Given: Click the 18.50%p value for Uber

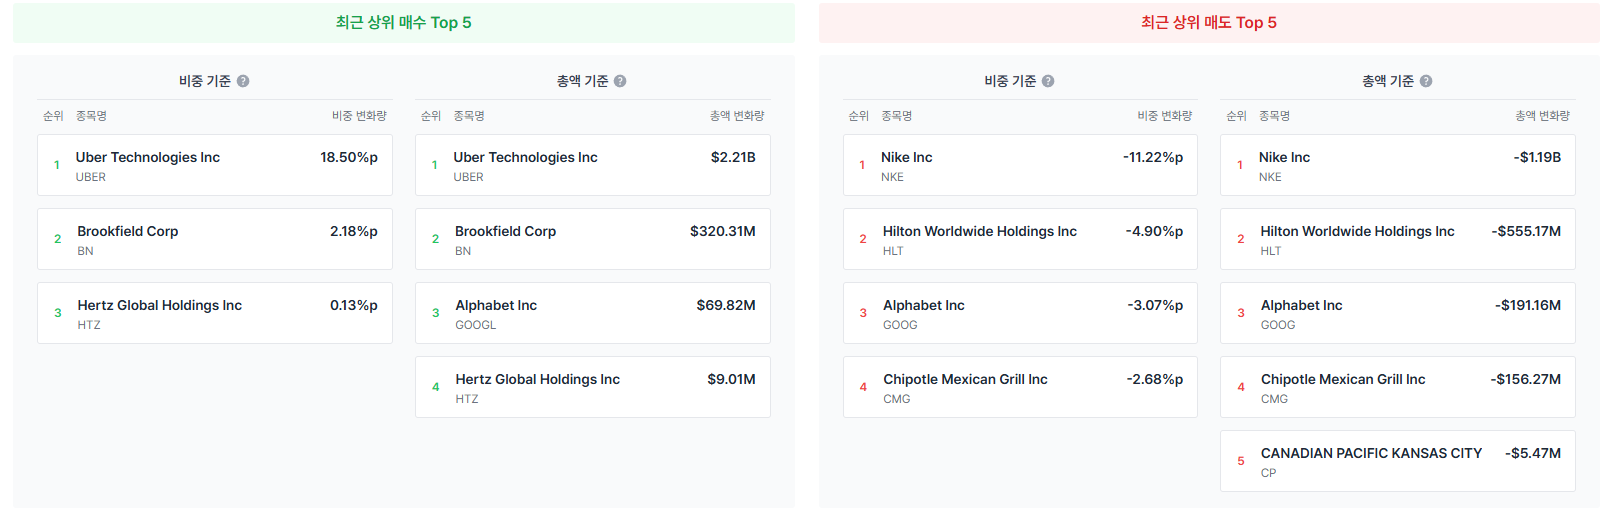Looking at the screenshot, I should click(349, 157).
